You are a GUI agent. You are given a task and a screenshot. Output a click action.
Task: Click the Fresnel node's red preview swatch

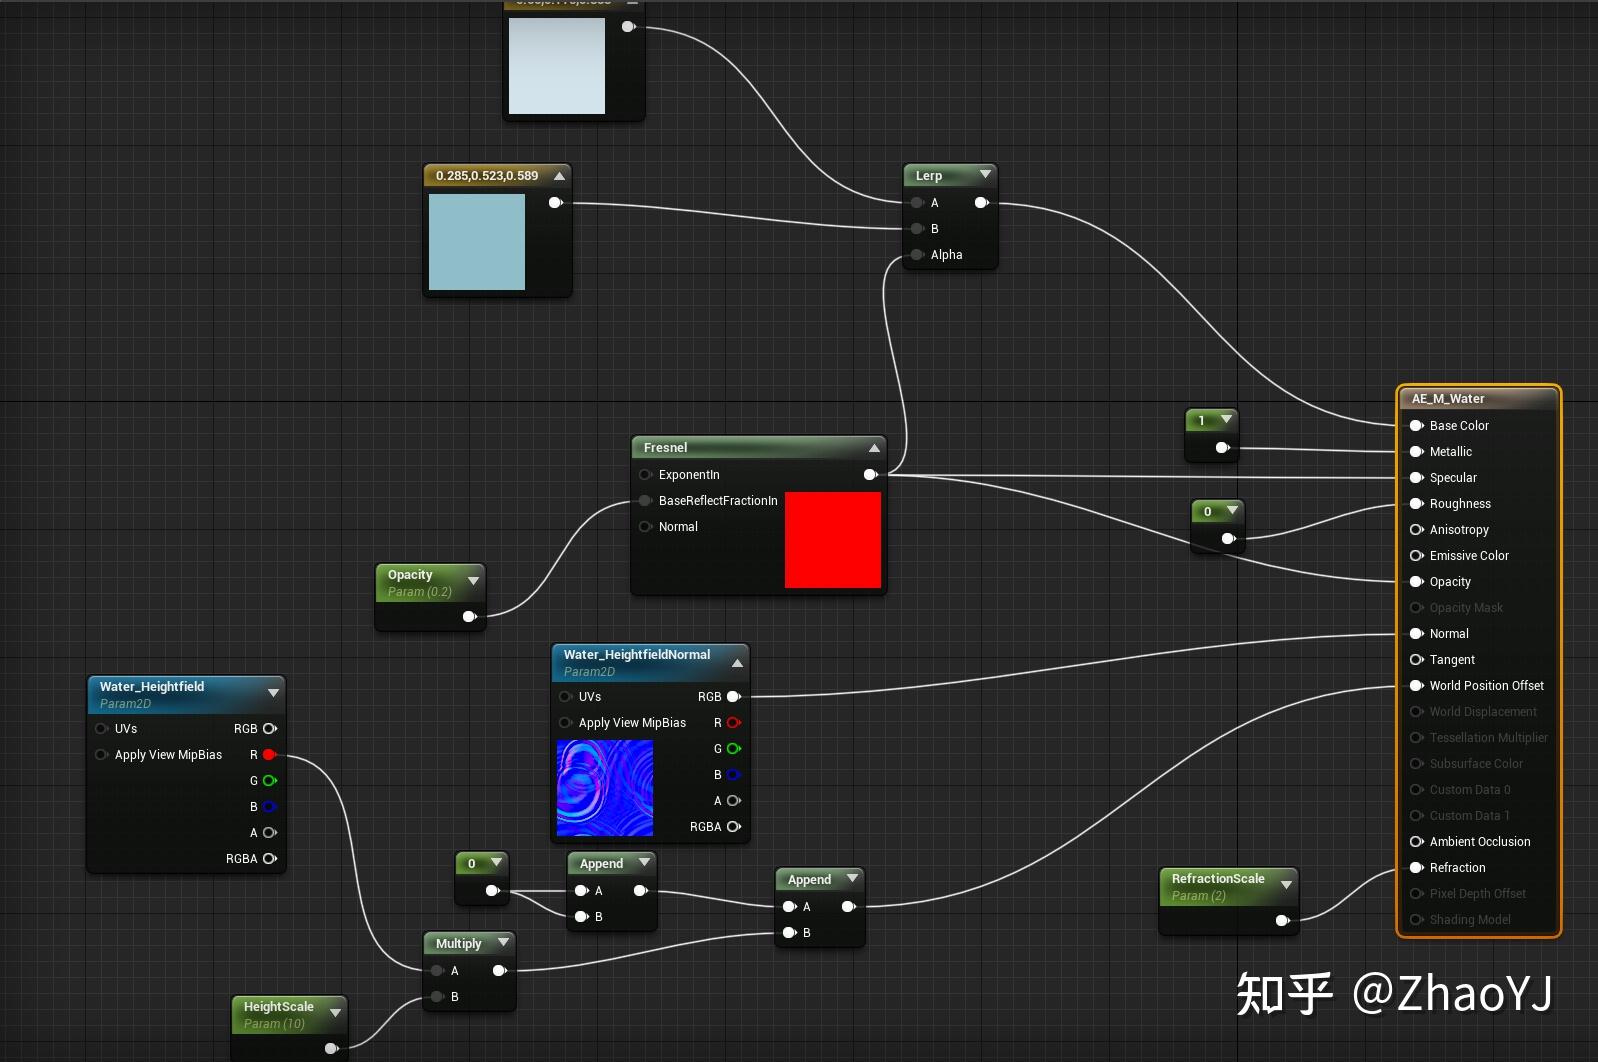tap(833, 540)
